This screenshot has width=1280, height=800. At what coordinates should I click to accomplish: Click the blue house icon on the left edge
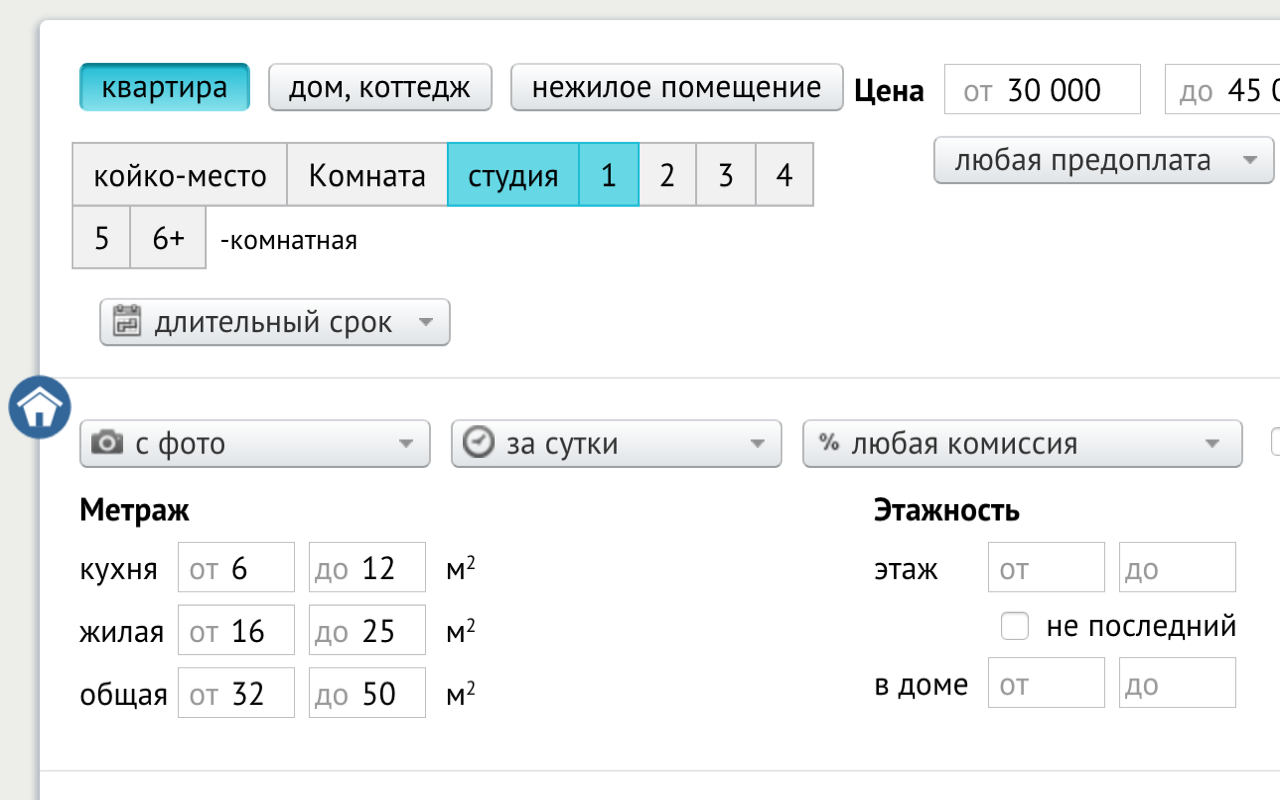pos(38,407)
